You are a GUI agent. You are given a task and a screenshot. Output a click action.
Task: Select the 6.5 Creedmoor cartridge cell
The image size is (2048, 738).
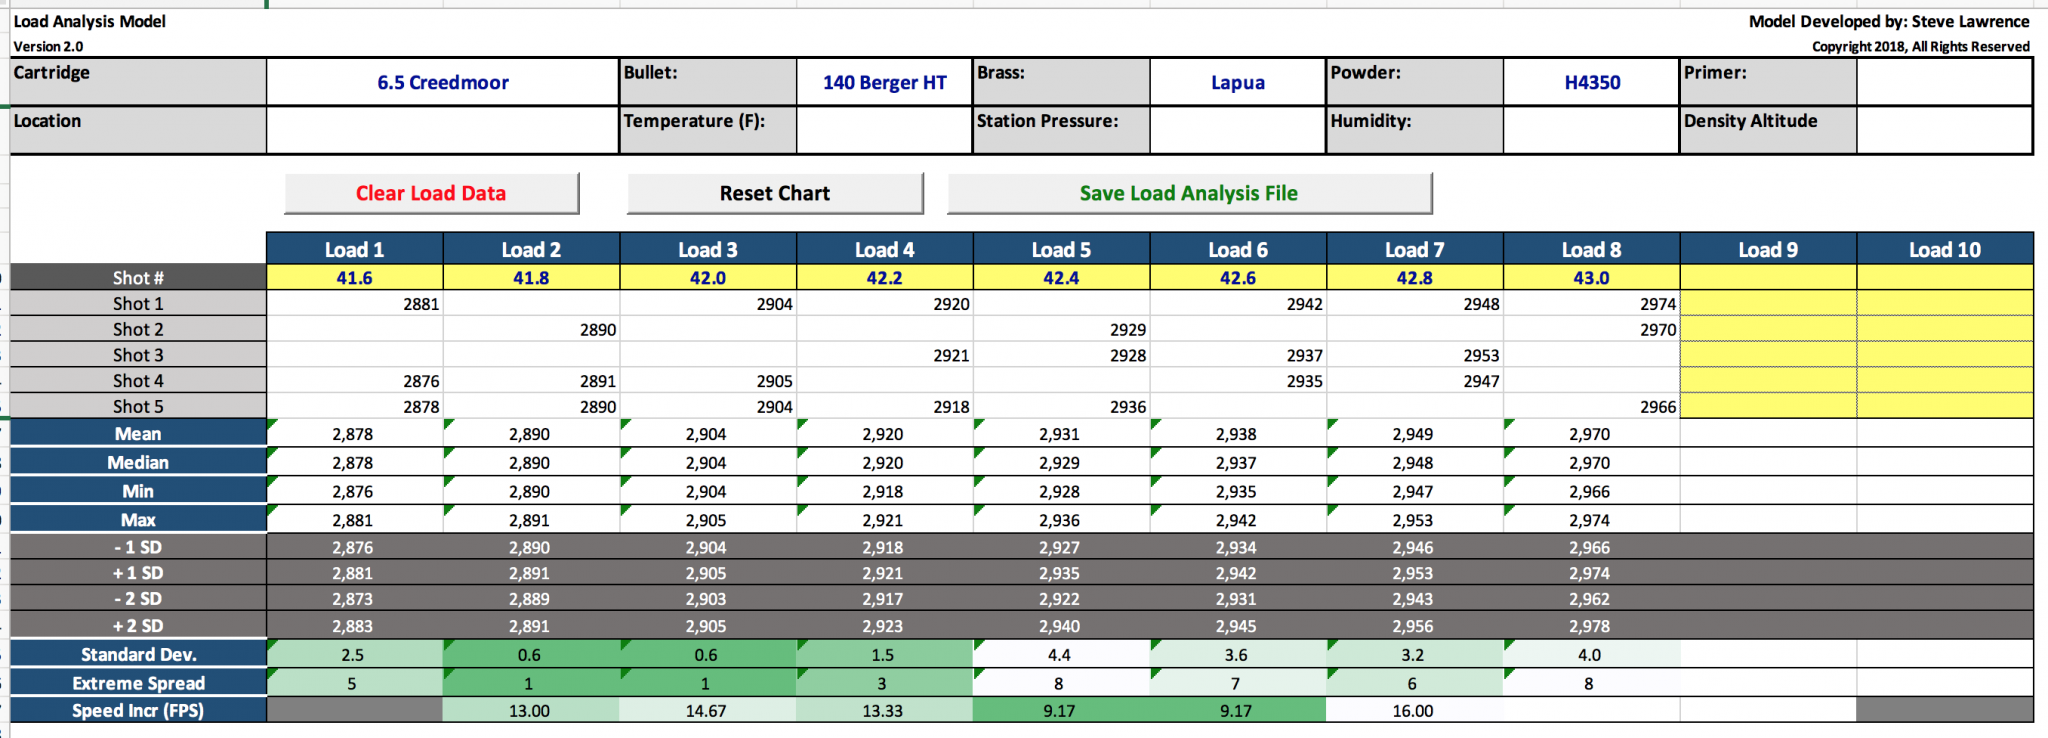click(443, 82)
